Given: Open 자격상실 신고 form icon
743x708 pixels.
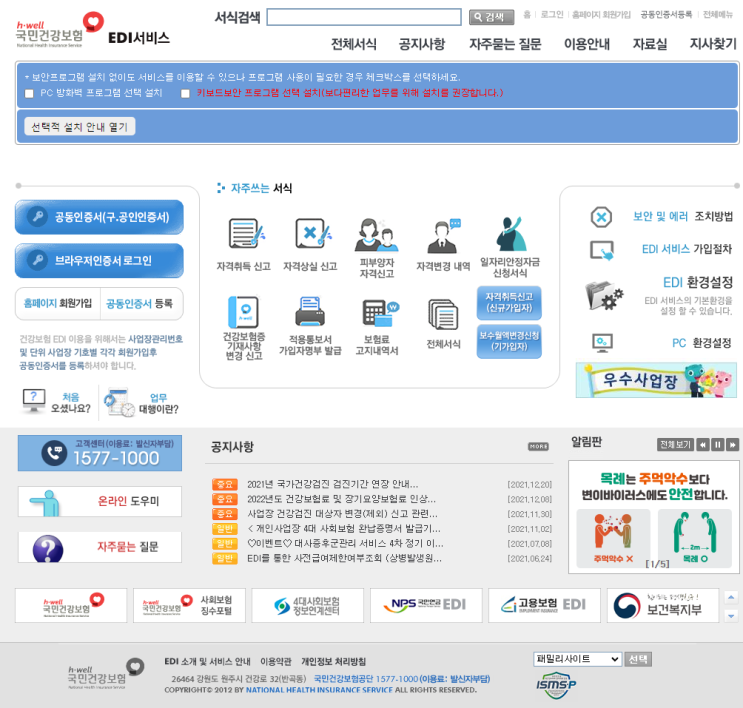Looking at the screenshot, I should 312,233.
